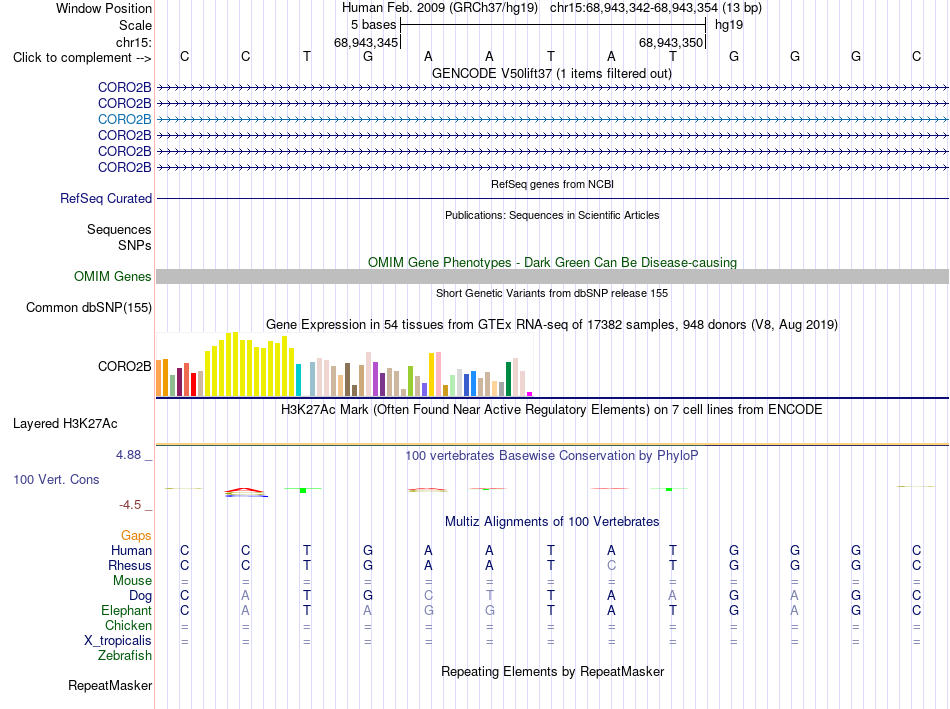Click the Scale label
This screenshot has width=950, height=709.
(135, 25)
